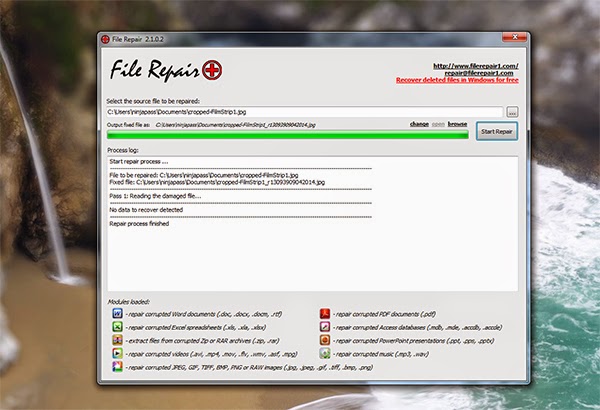Click 'extract files from corrupted Zip or RAR' text

(202, 341)
